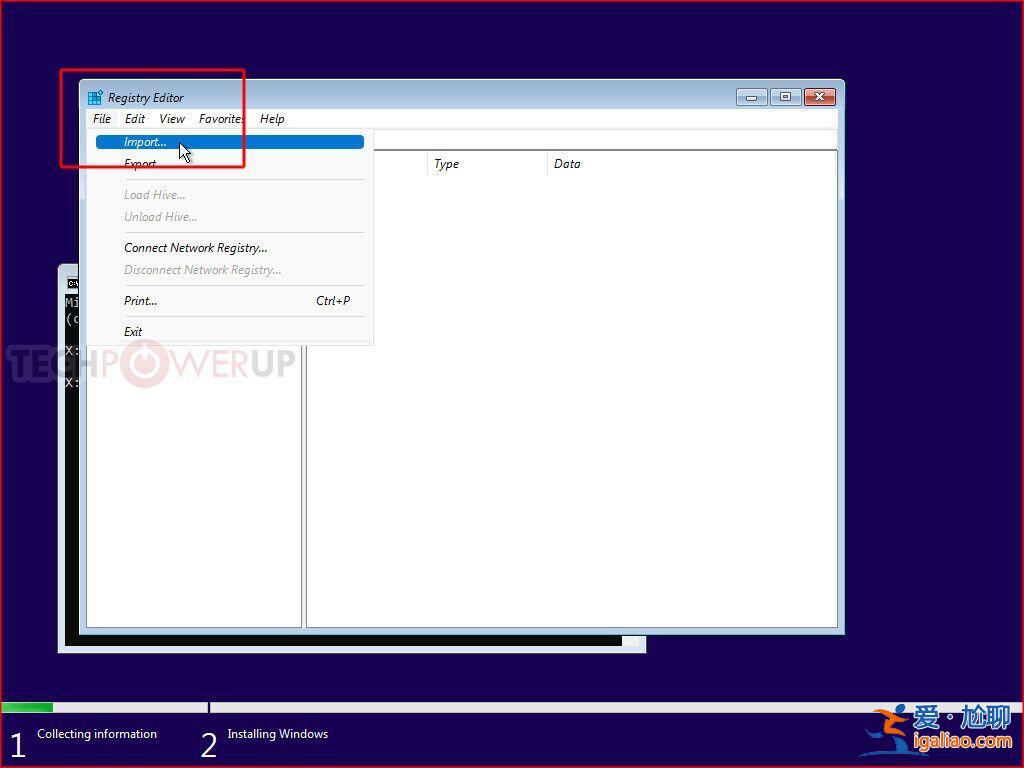Click the Installing Windows setup step
The height and width of the screenshot is (768, 1024).
tap(277, 733)
